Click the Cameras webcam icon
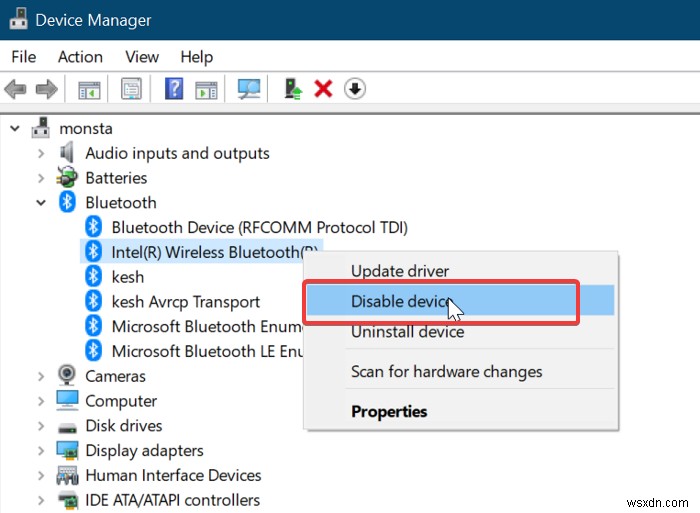The width and height of the screenshot is (700, 513). 67,375
